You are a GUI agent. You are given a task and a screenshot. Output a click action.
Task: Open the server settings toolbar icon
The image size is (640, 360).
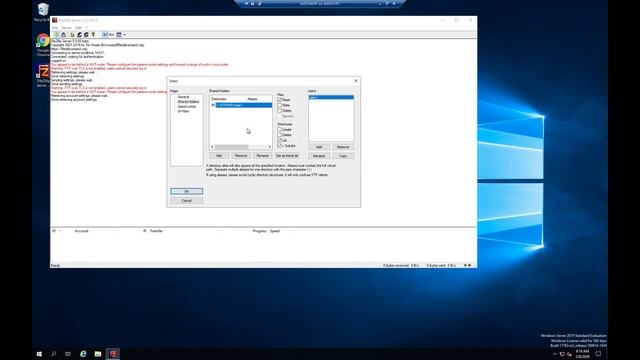pos(73,35)
